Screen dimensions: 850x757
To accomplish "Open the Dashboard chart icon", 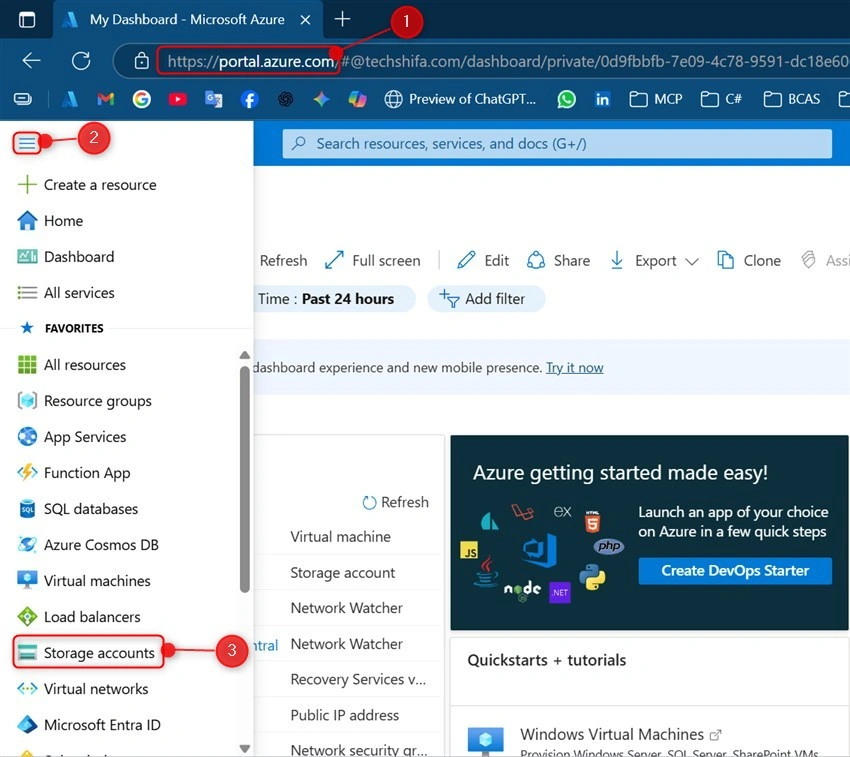I will pos(27,256).
